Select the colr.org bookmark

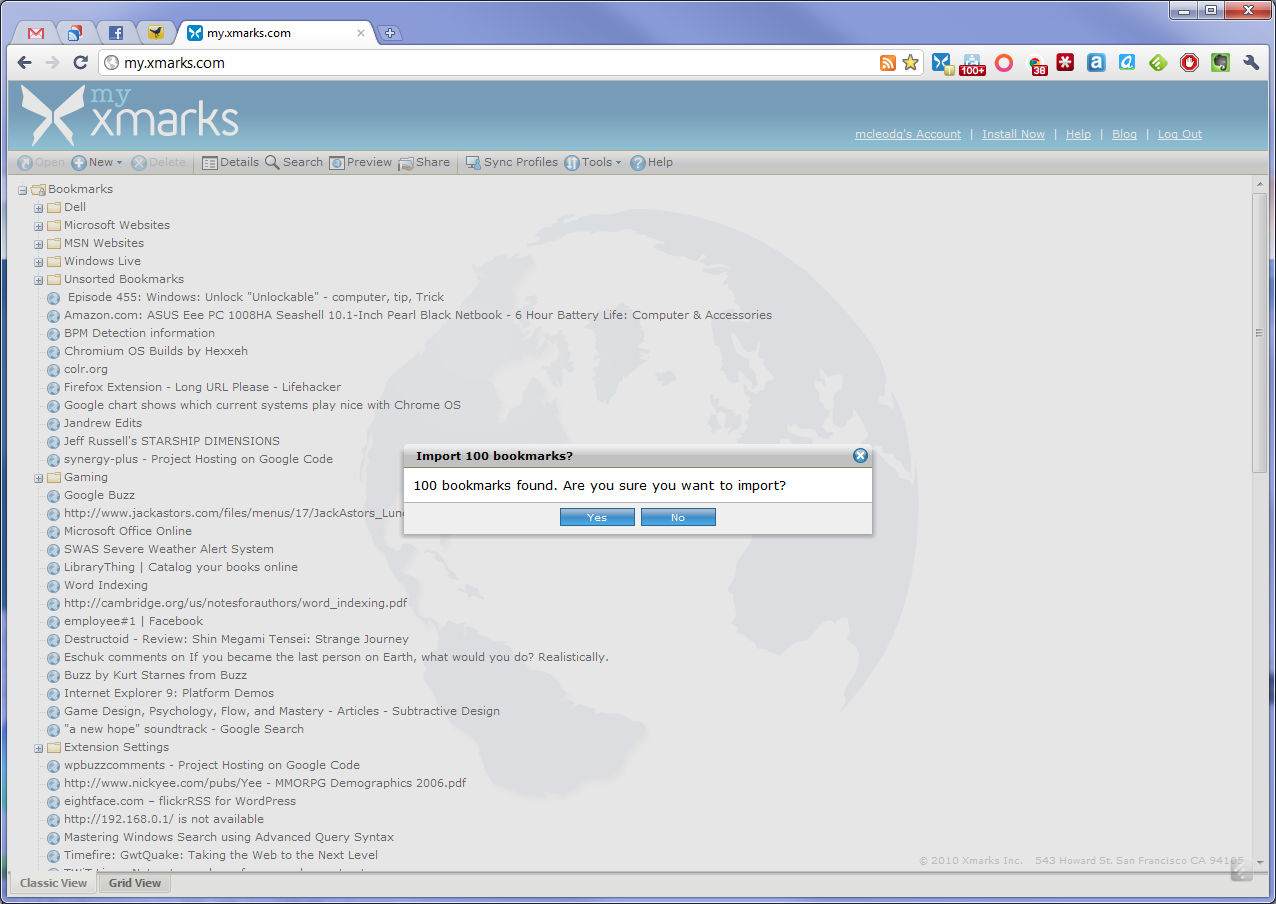pos(86,370)
